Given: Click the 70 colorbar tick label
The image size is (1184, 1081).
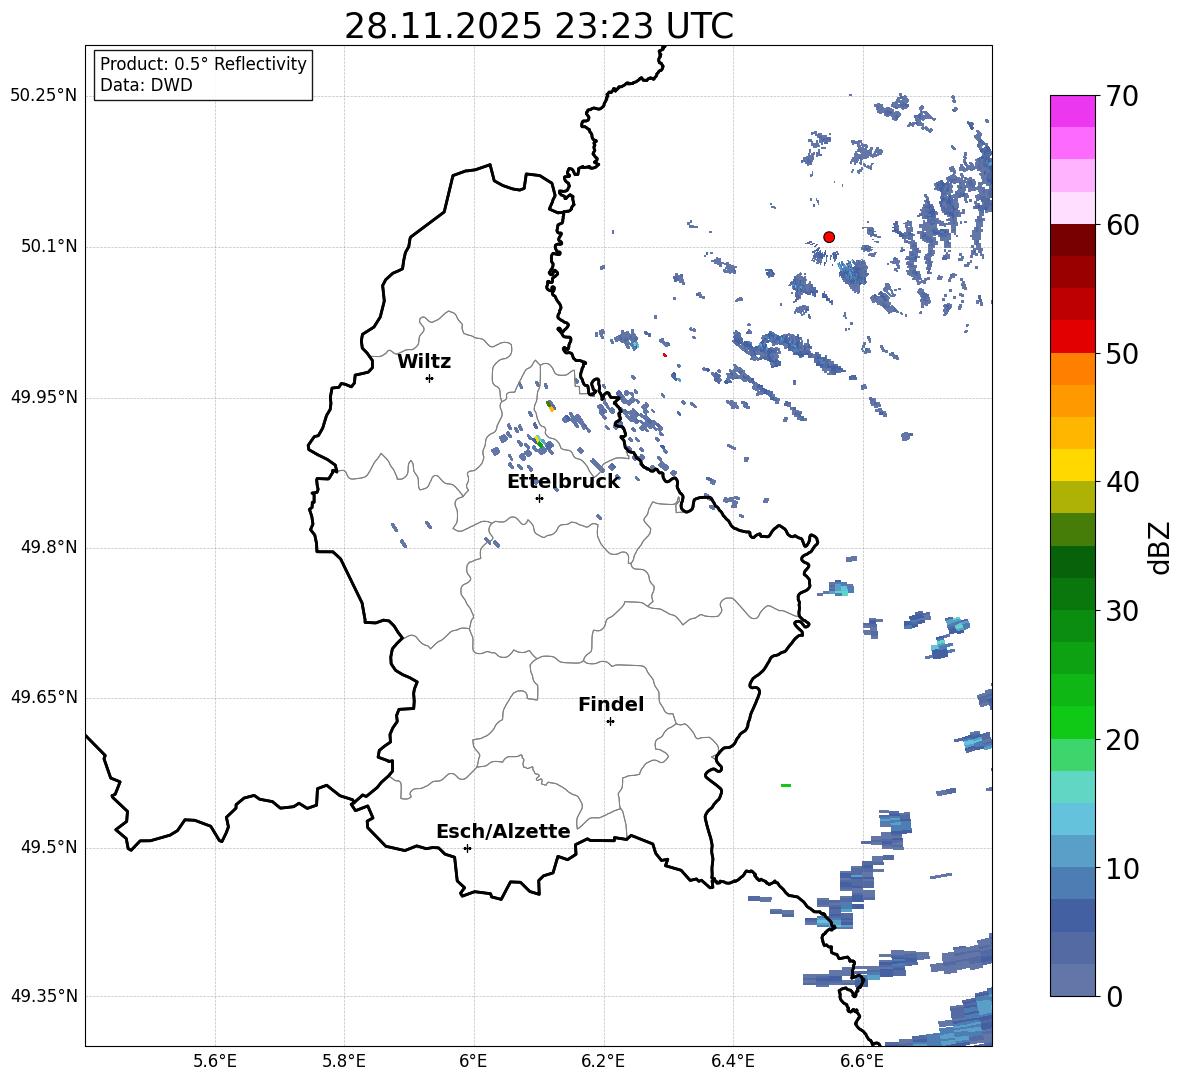Looking at the screenshot, I should [1122, 96].
